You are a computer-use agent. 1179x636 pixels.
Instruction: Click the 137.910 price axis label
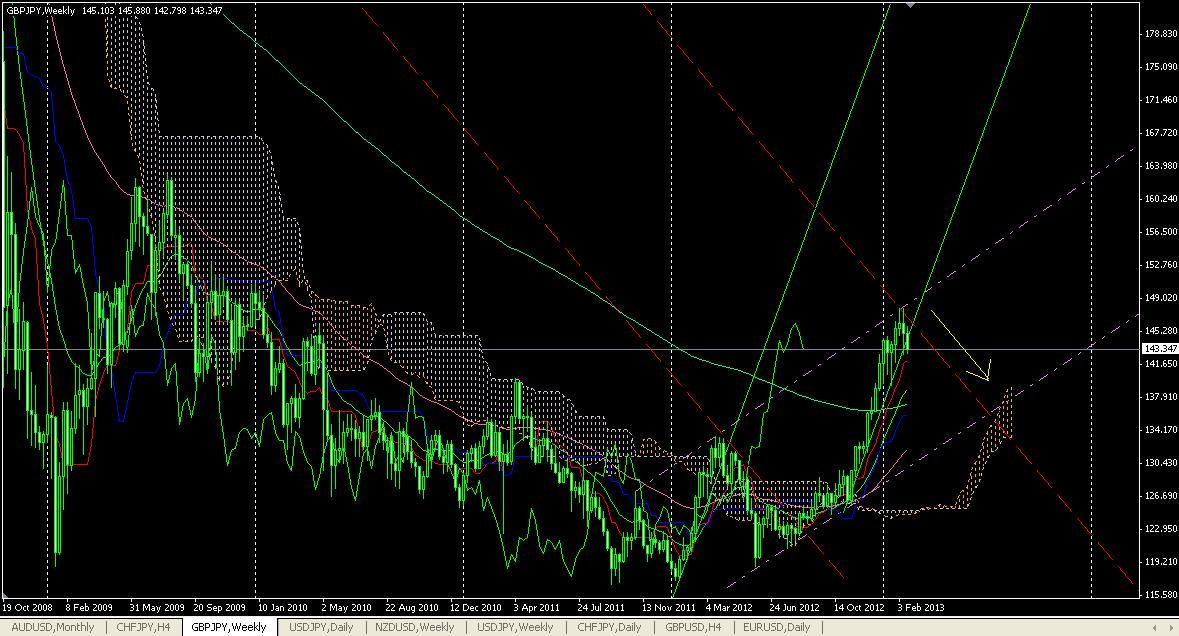coord(1161,396)
